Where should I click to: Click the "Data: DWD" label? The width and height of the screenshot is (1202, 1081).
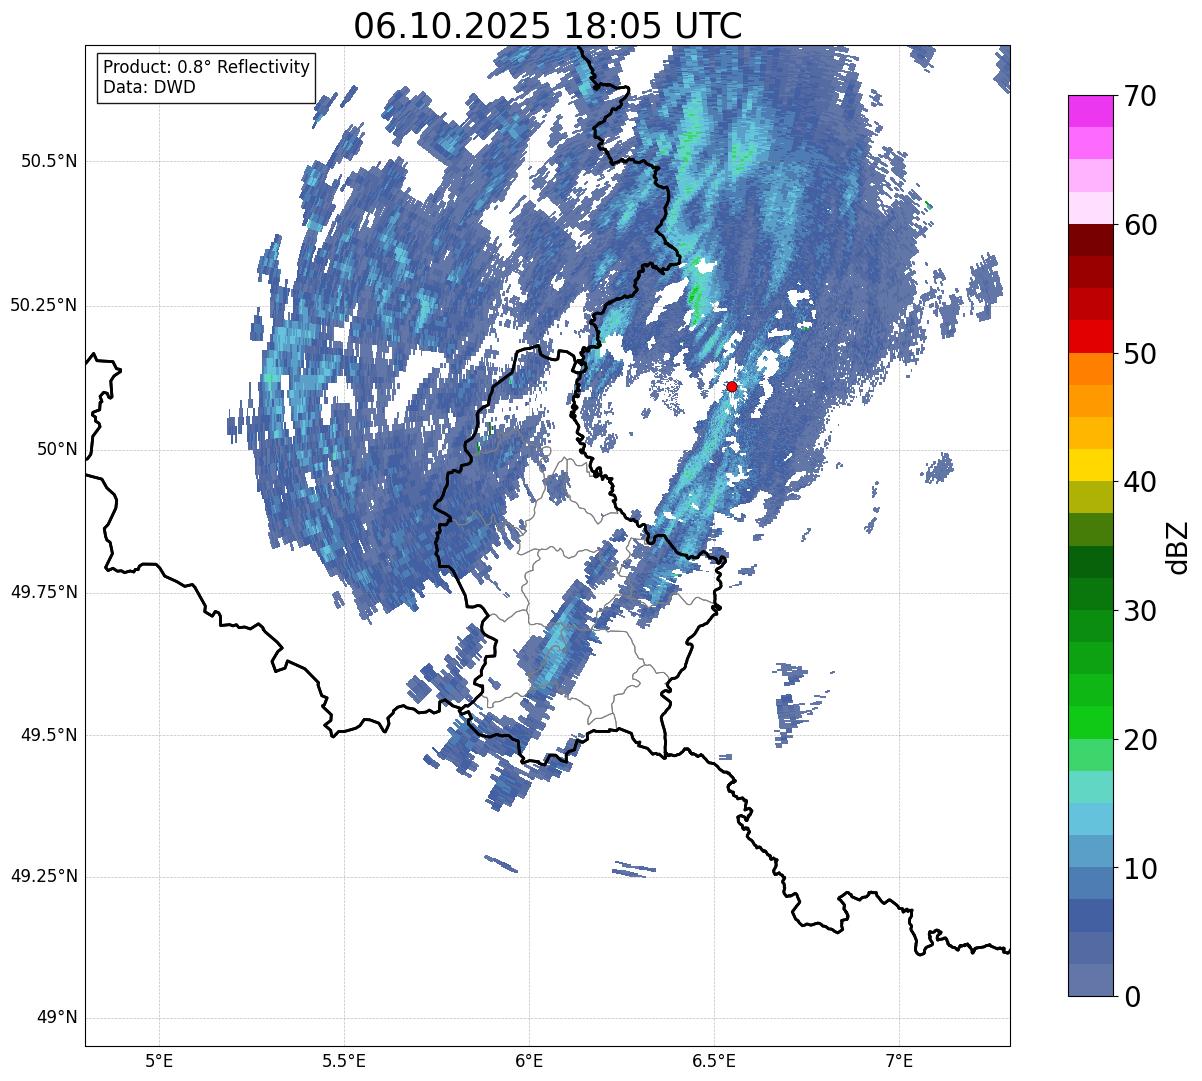[x=149, y=87]
